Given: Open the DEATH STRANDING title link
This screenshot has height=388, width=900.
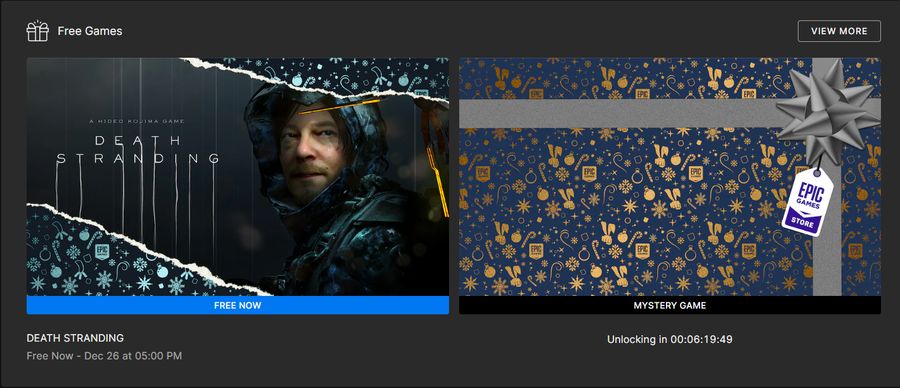Looking at the screenshot, I should (x=75, y=338).
